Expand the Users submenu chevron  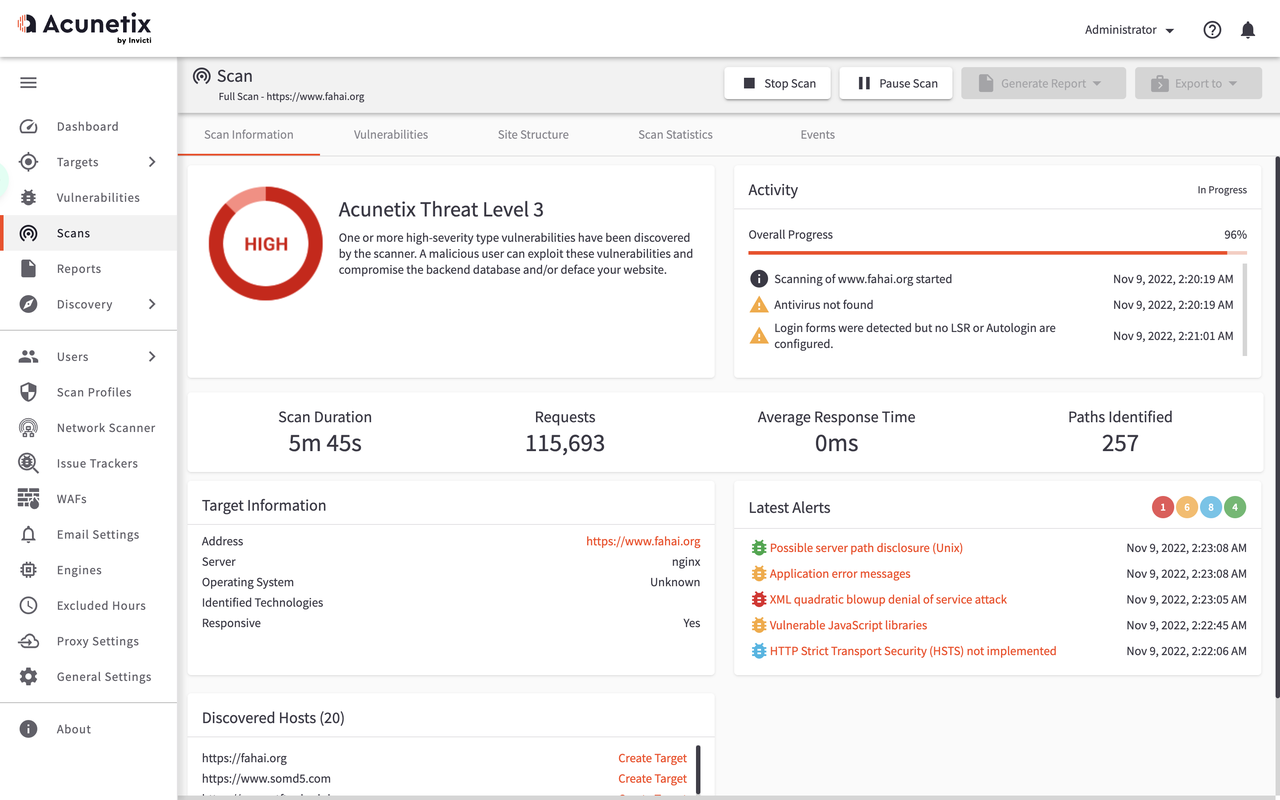(152, 357)
